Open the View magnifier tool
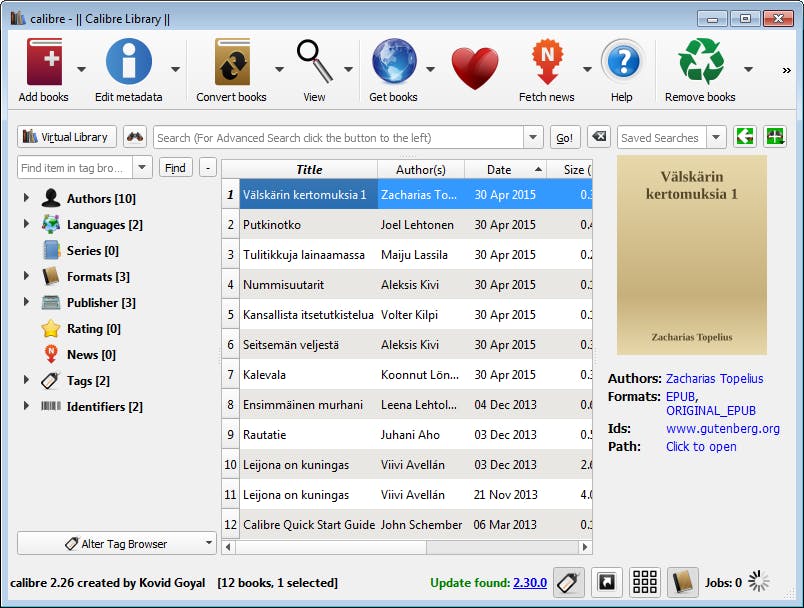 (314, 62)
